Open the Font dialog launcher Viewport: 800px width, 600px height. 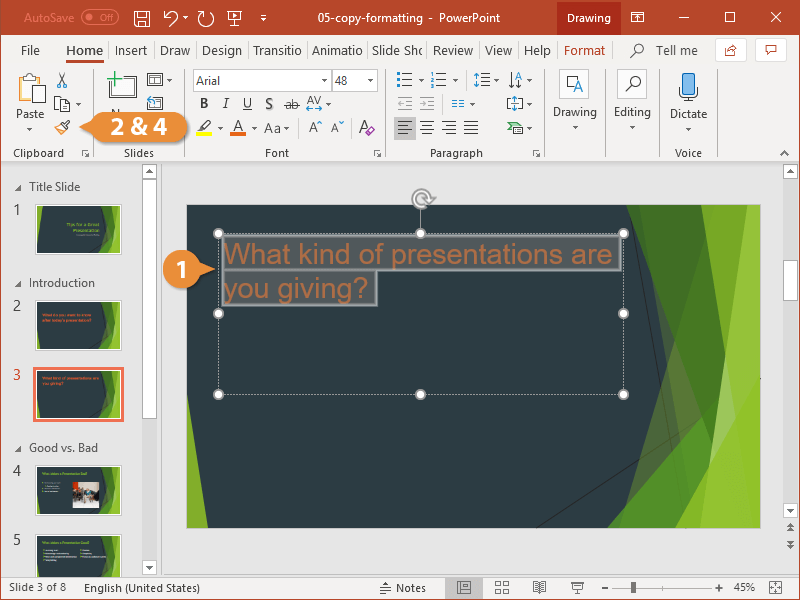[x=377, y=152]
